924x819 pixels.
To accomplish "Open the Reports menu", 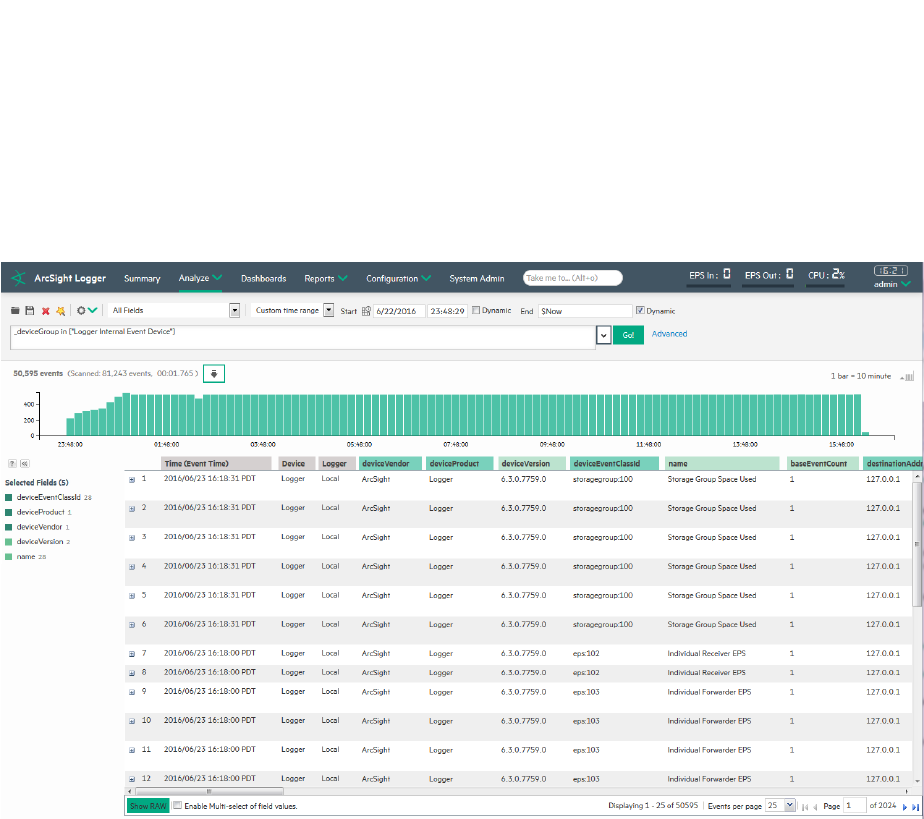I will pyautogui.click(x=326, y=279).
